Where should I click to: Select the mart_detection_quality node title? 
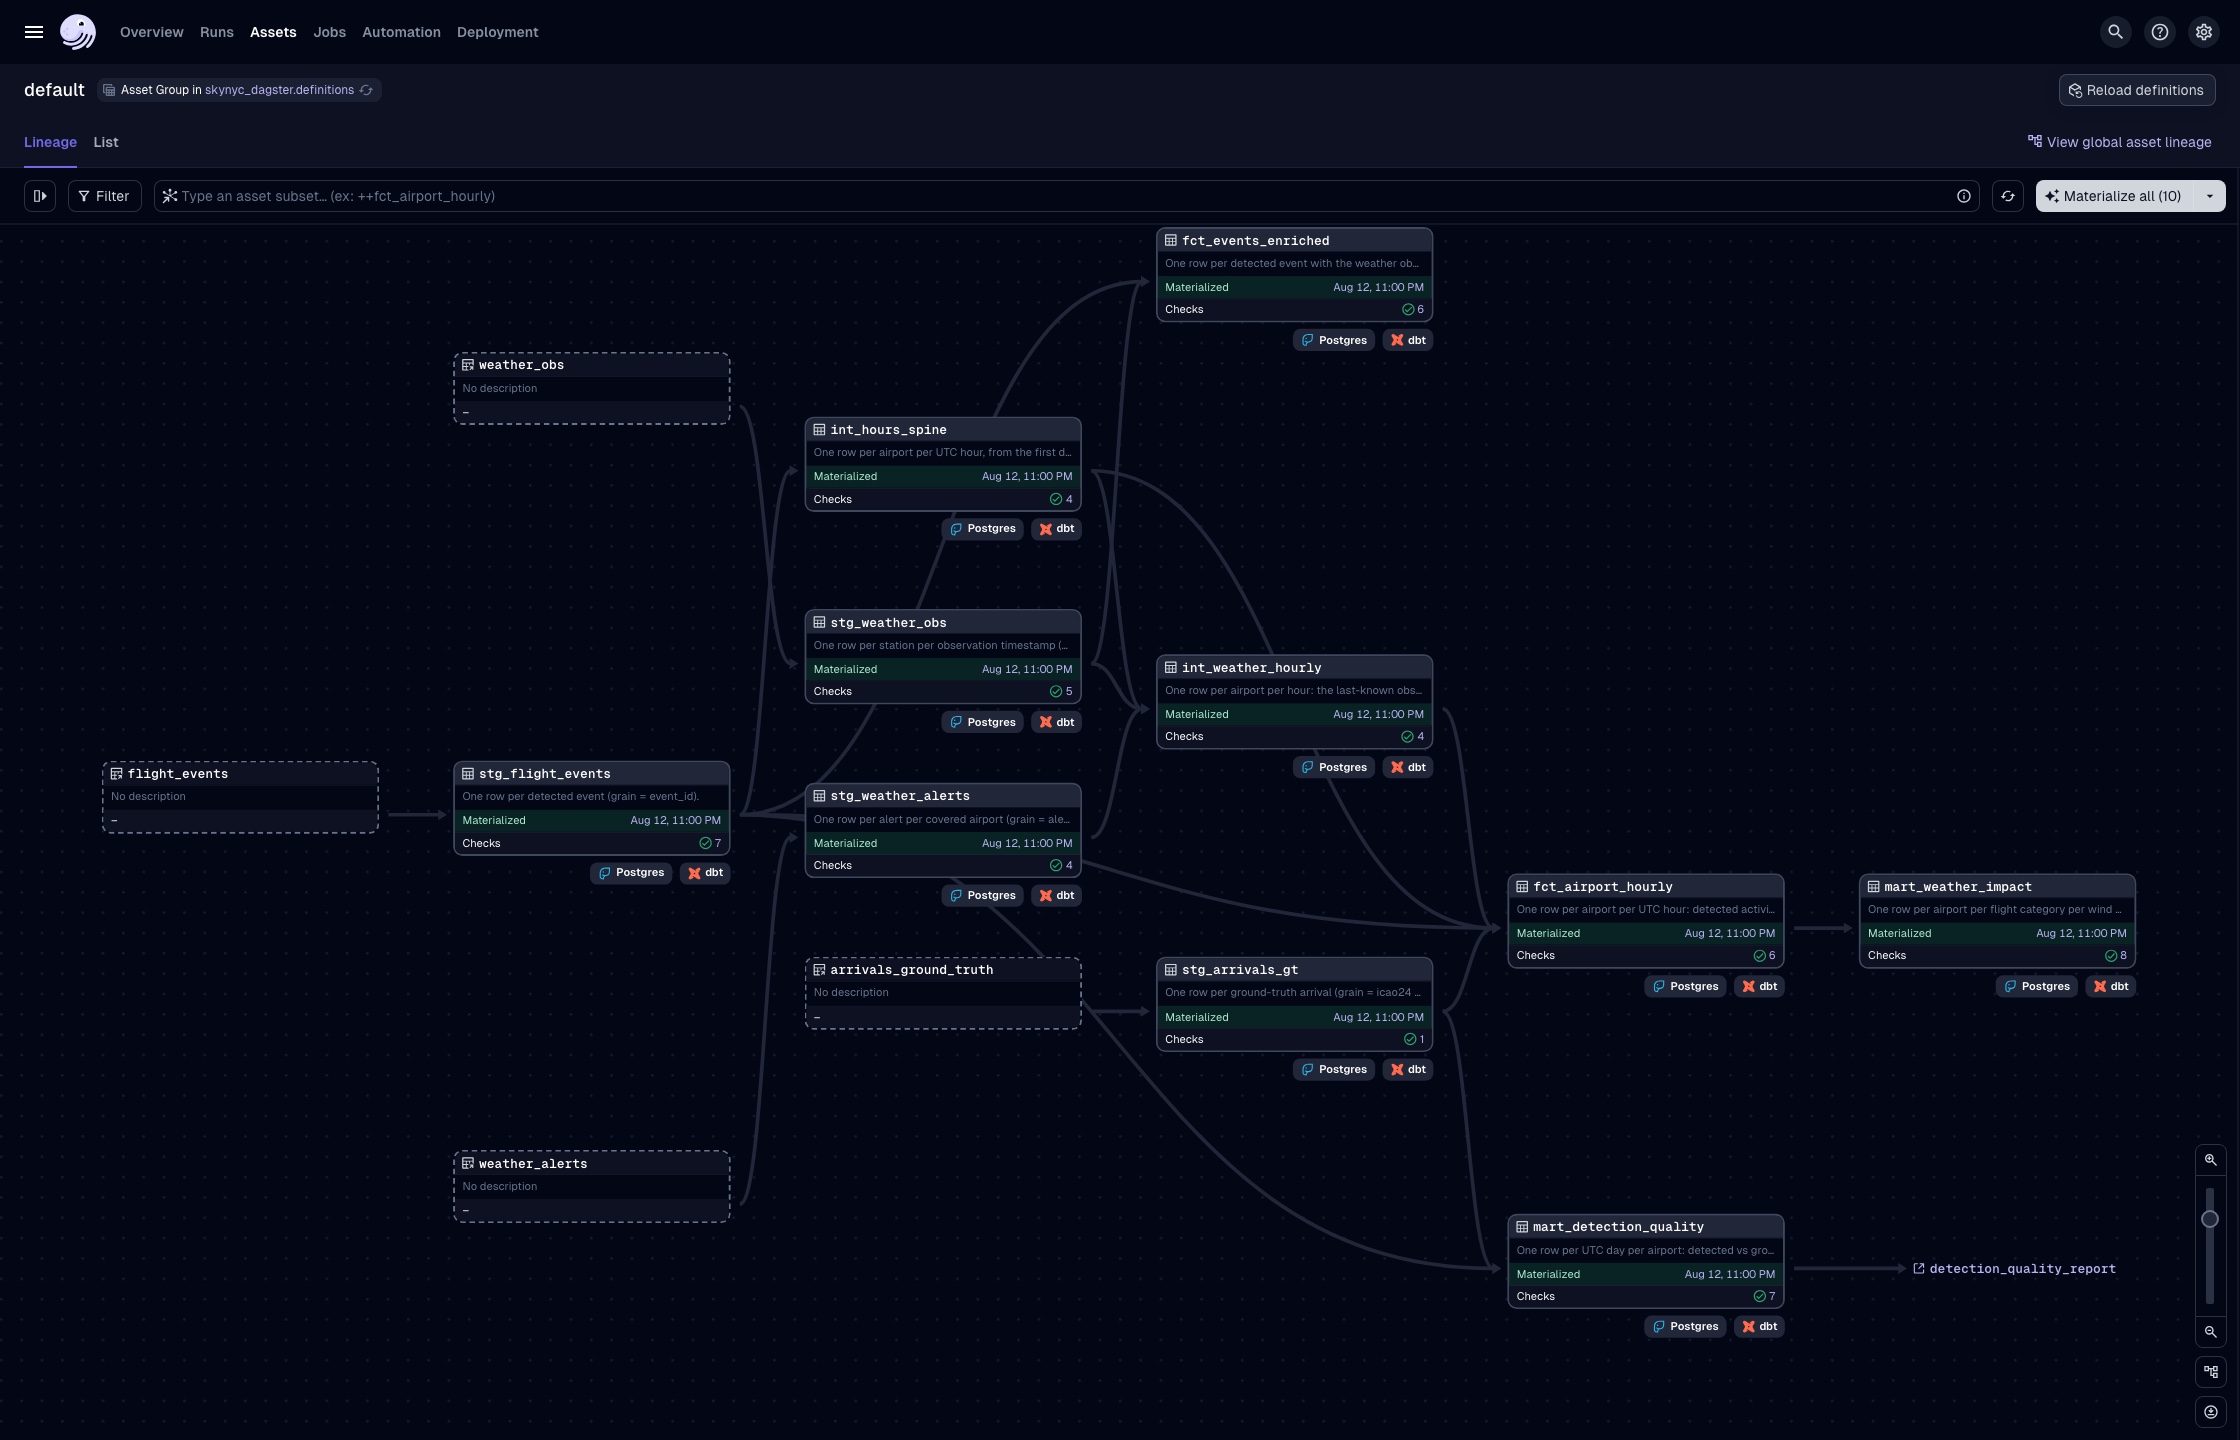pos(1618,1227)
